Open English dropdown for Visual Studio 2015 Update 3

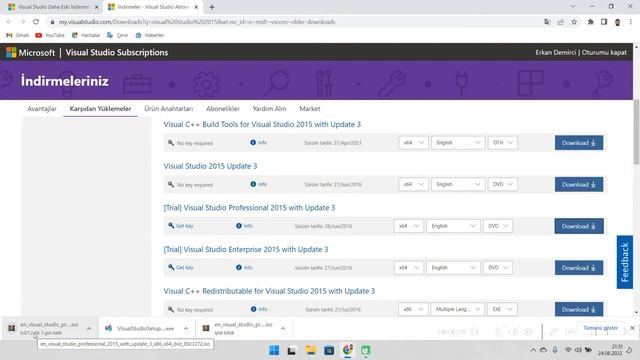[x=458, y=184]
